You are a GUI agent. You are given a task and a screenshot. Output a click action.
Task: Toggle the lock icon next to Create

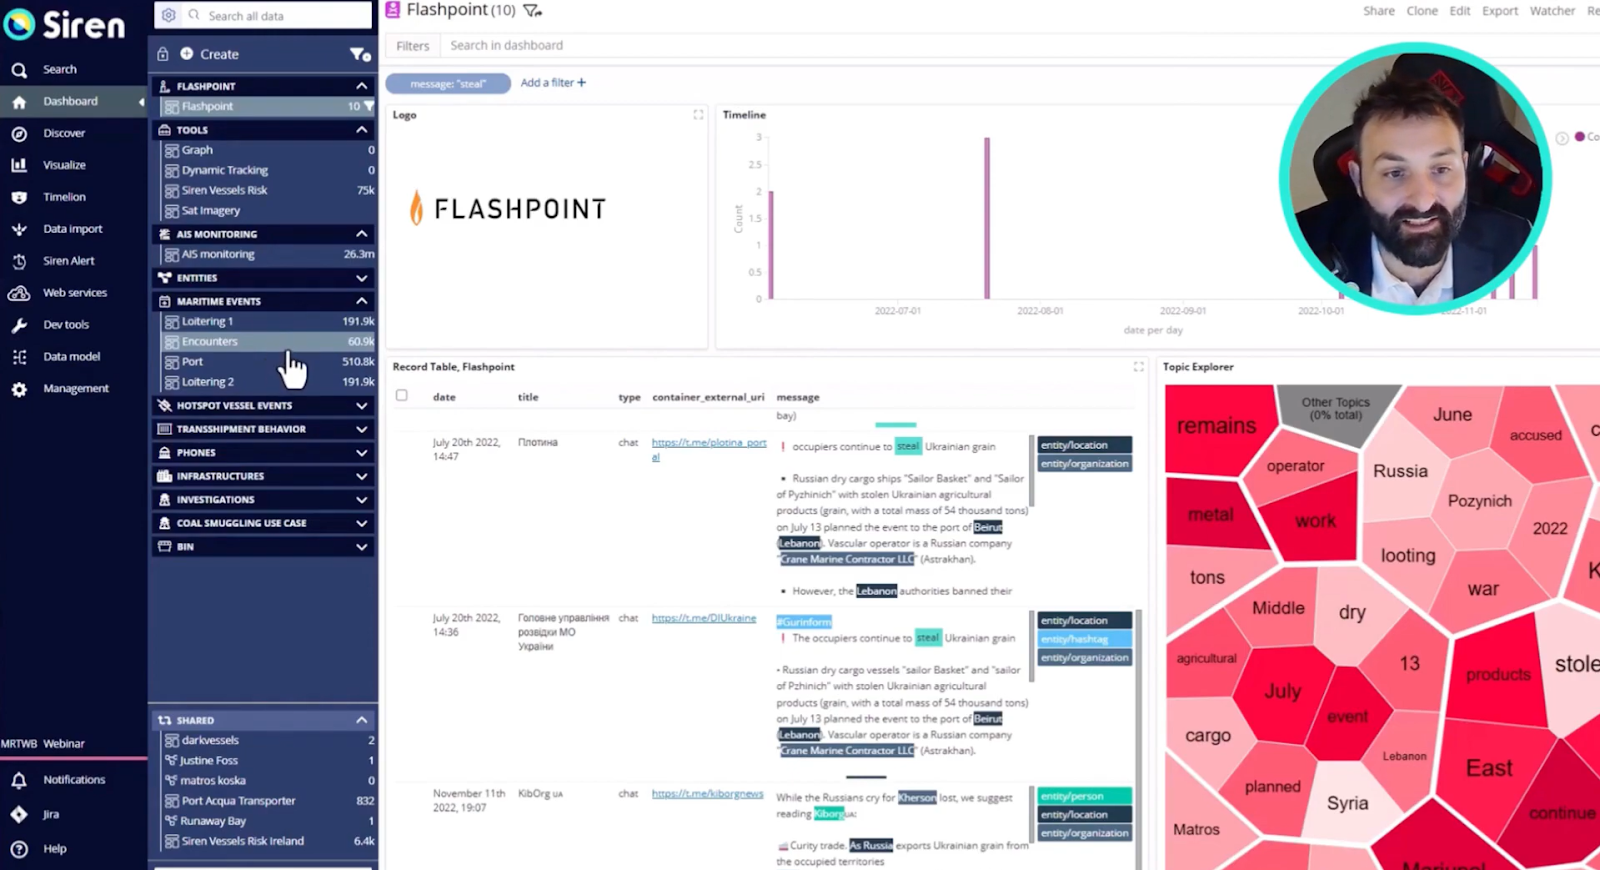click(x=163, y=54)
